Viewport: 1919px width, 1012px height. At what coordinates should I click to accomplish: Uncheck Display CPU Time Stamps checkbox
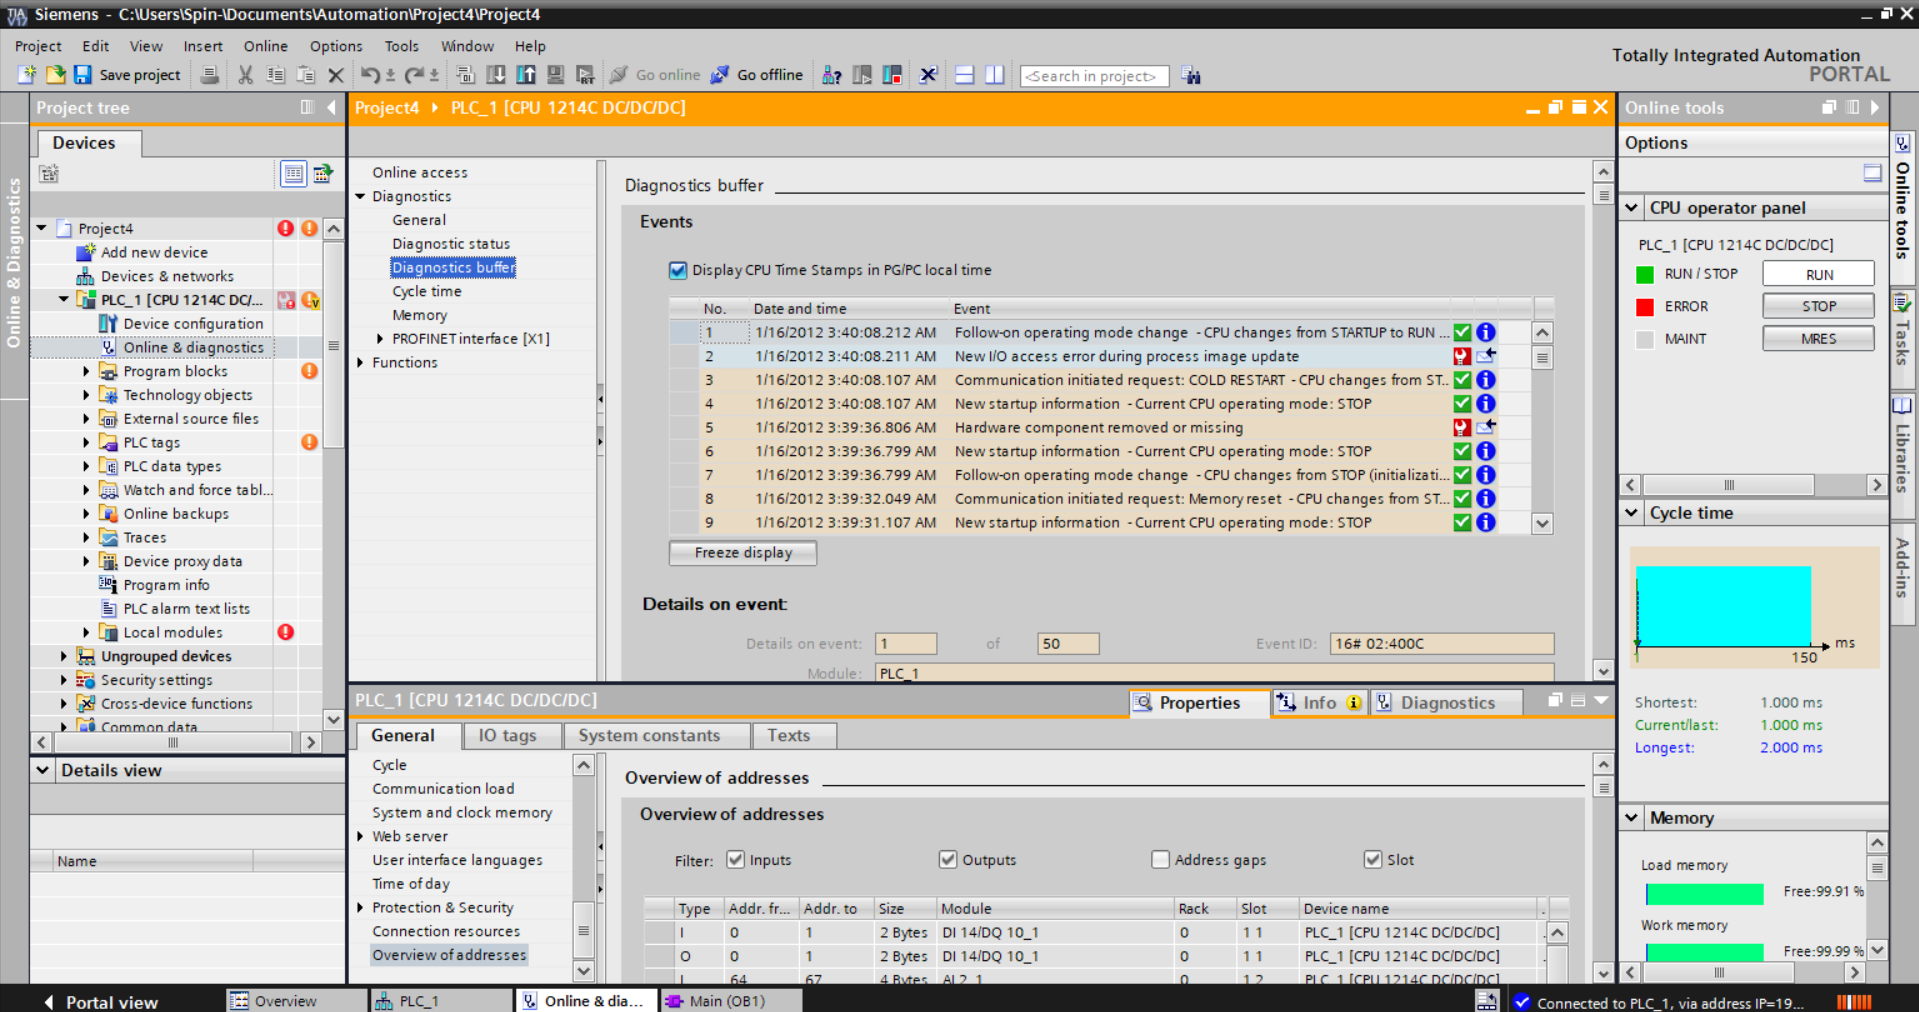[x=678, y=270]
